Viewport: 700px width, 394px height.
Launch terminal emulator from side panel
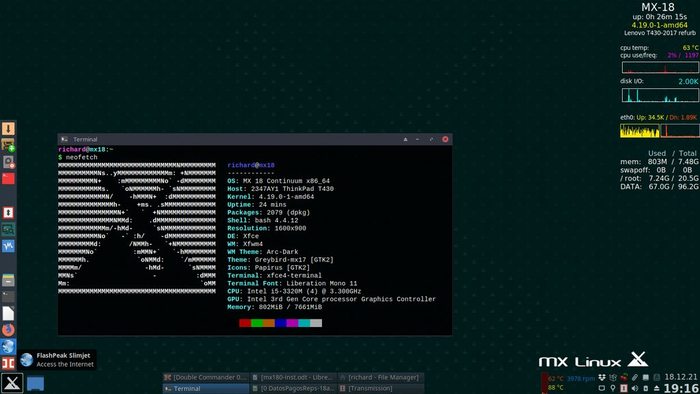tap(8, 296)
